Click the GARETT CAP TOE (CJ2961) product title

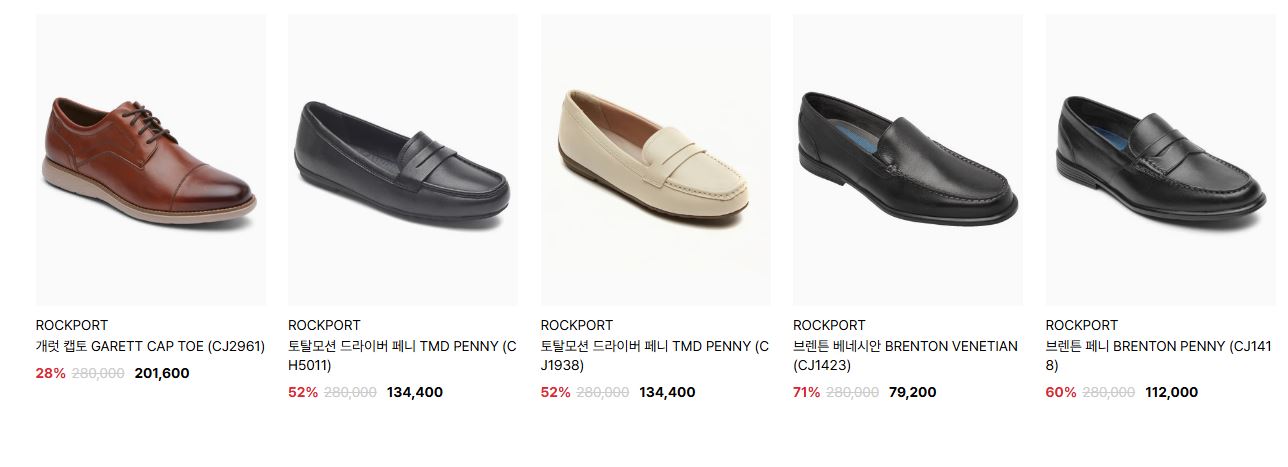pos(151,346)
